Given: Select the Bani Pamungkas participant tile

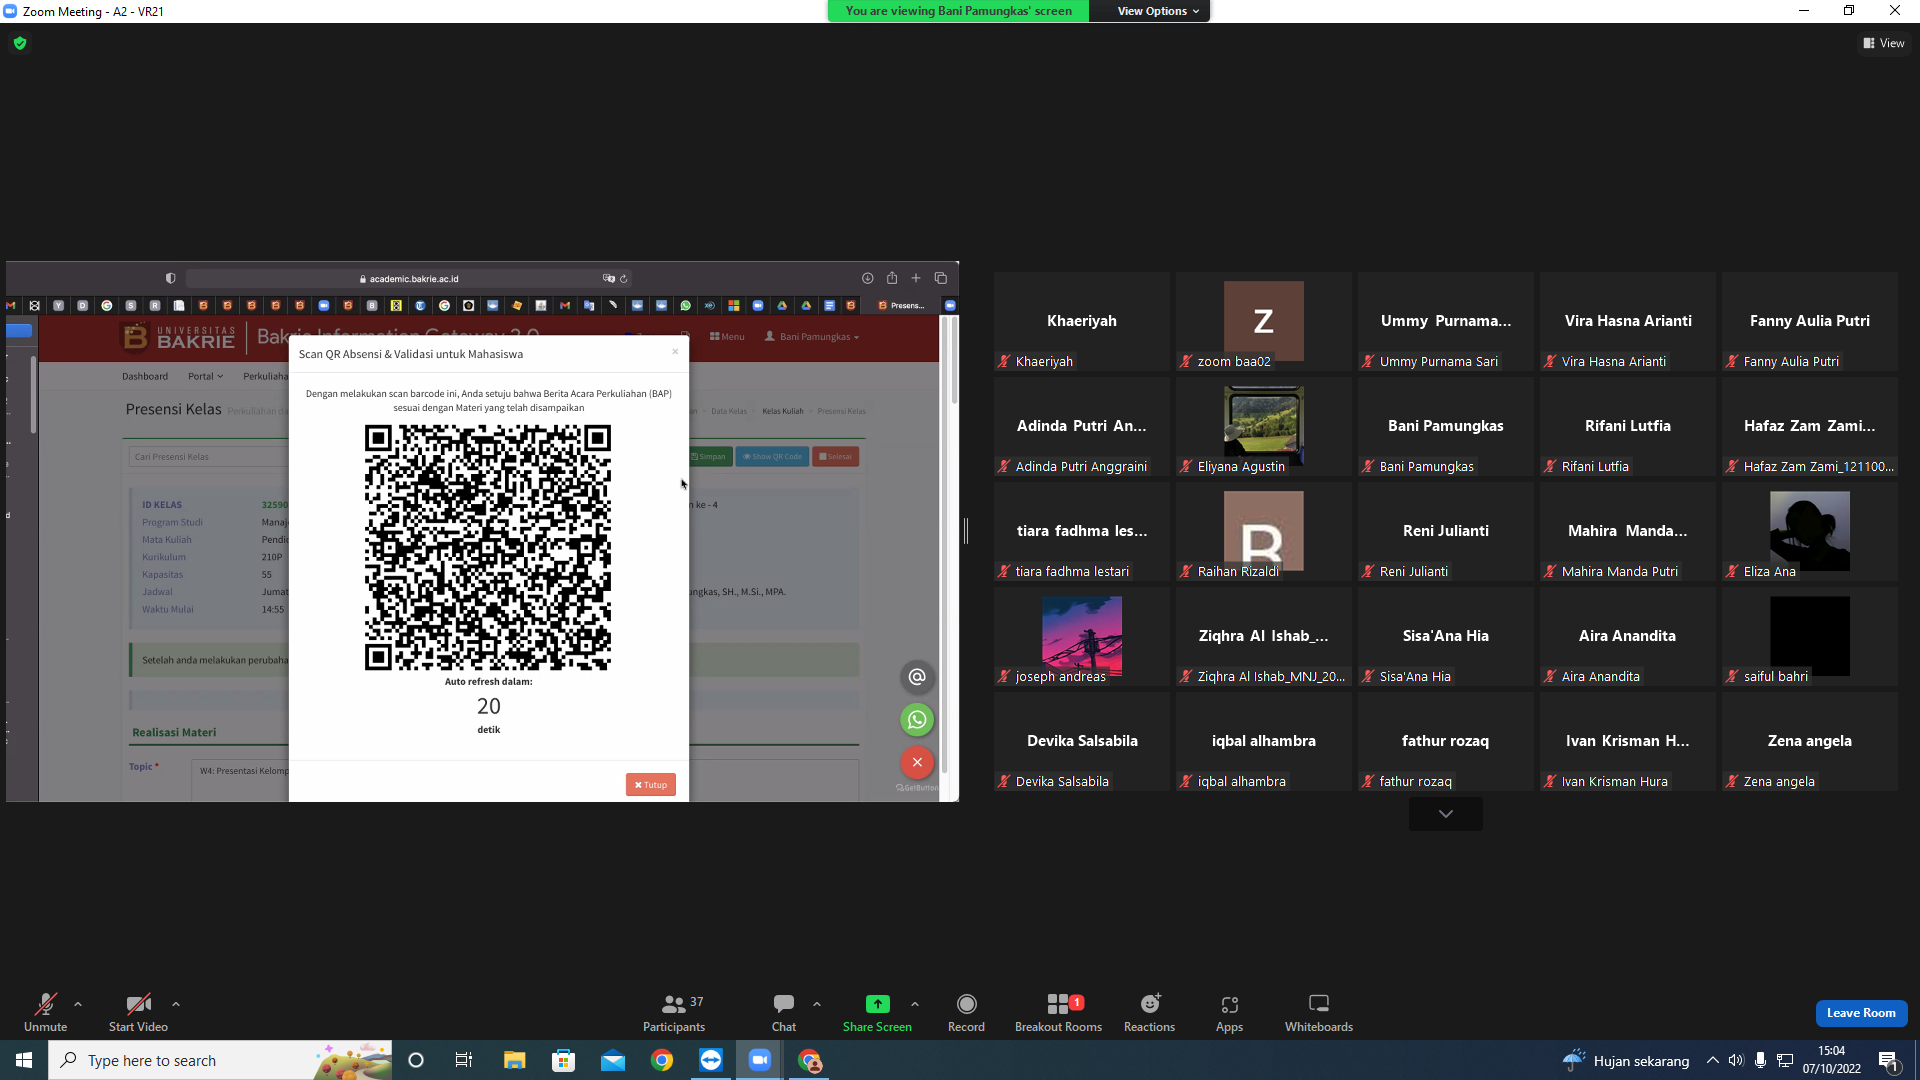Looking at the screenshot, I should 1446,427.
